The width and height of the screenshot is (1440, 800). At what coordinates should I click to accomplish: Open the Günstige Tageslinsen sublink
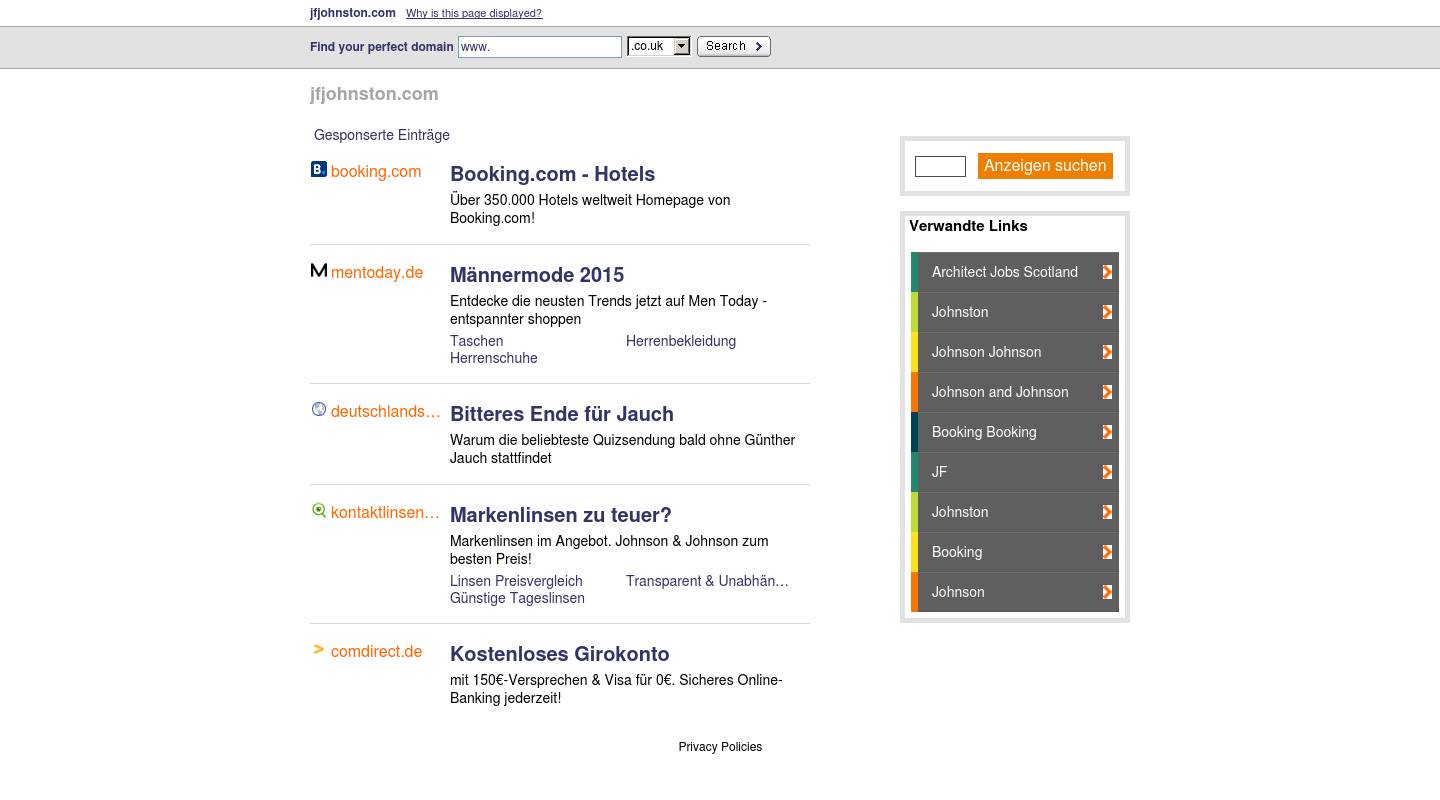coord(517,598)
